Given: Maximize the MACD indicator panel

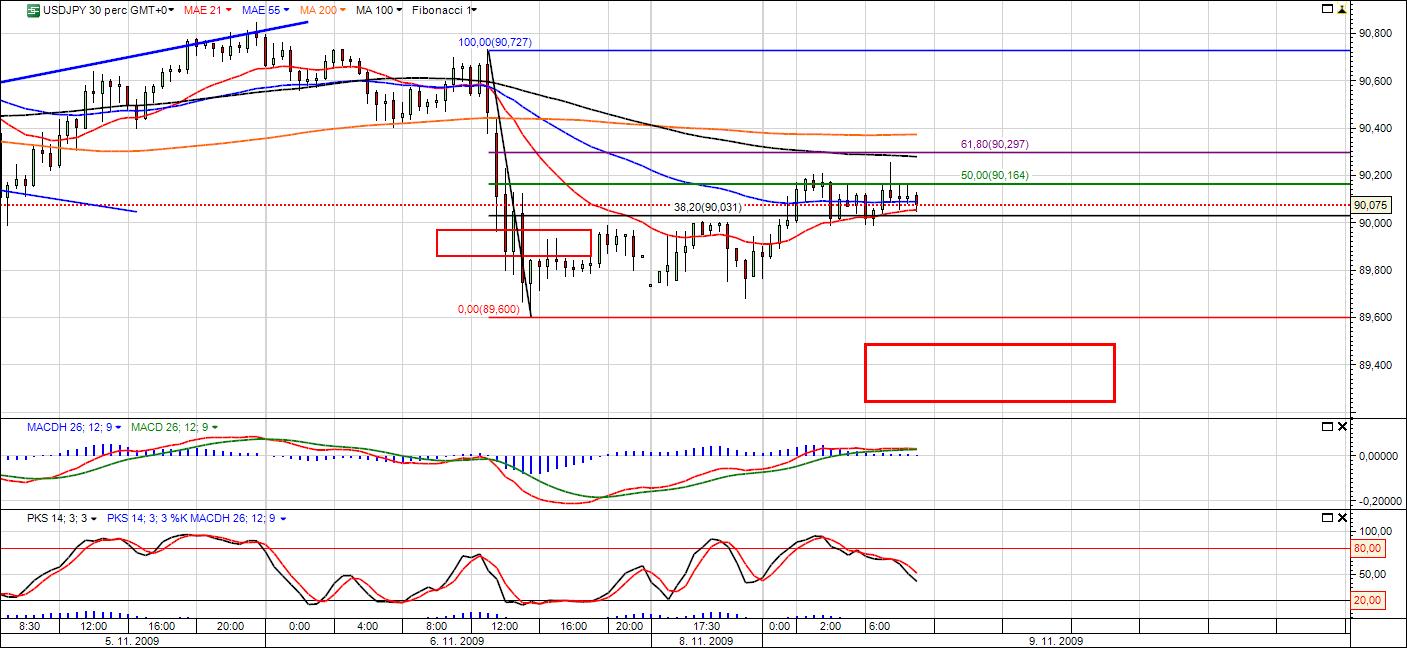Looking at the screenshot, I should pyautogui.click(x=1328, y=427).
